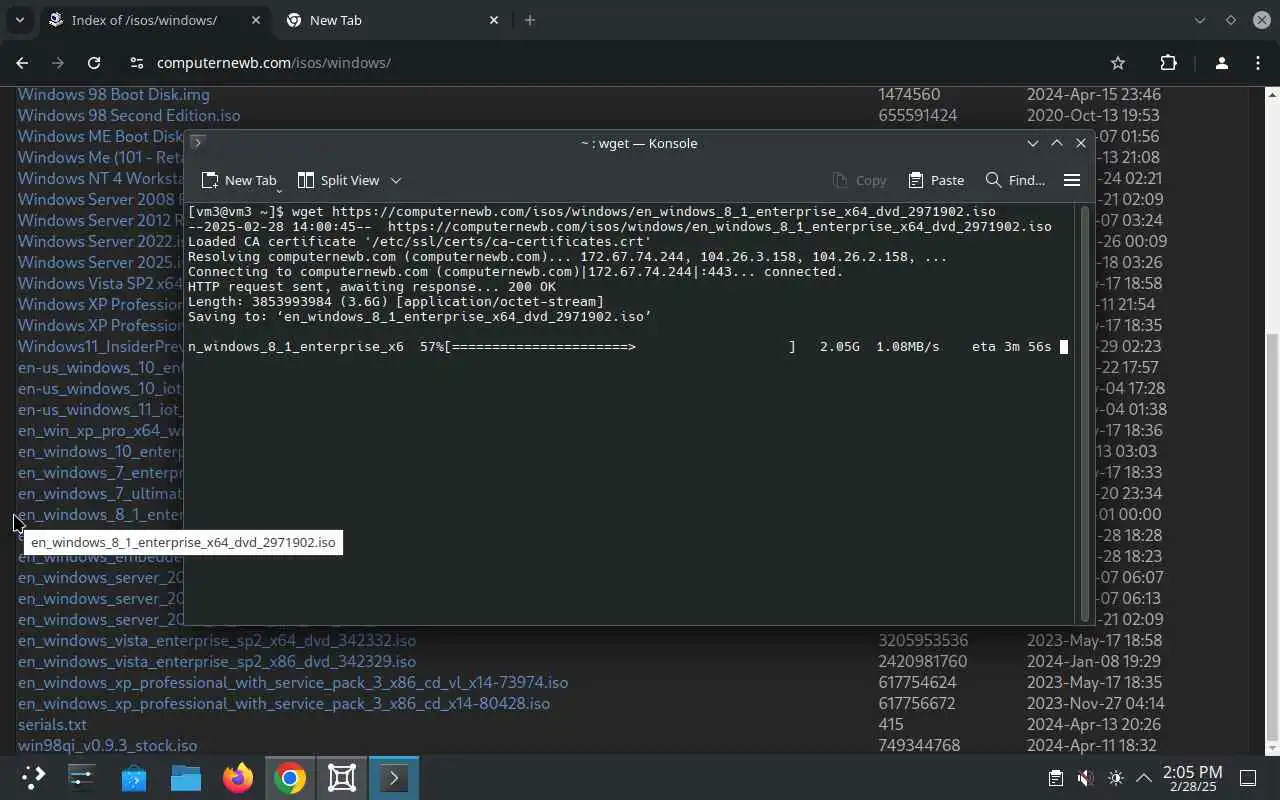This screenshot has height=800, width=1280.
Task: Click file size 749344768 in listing
Action: pos(919,745)
